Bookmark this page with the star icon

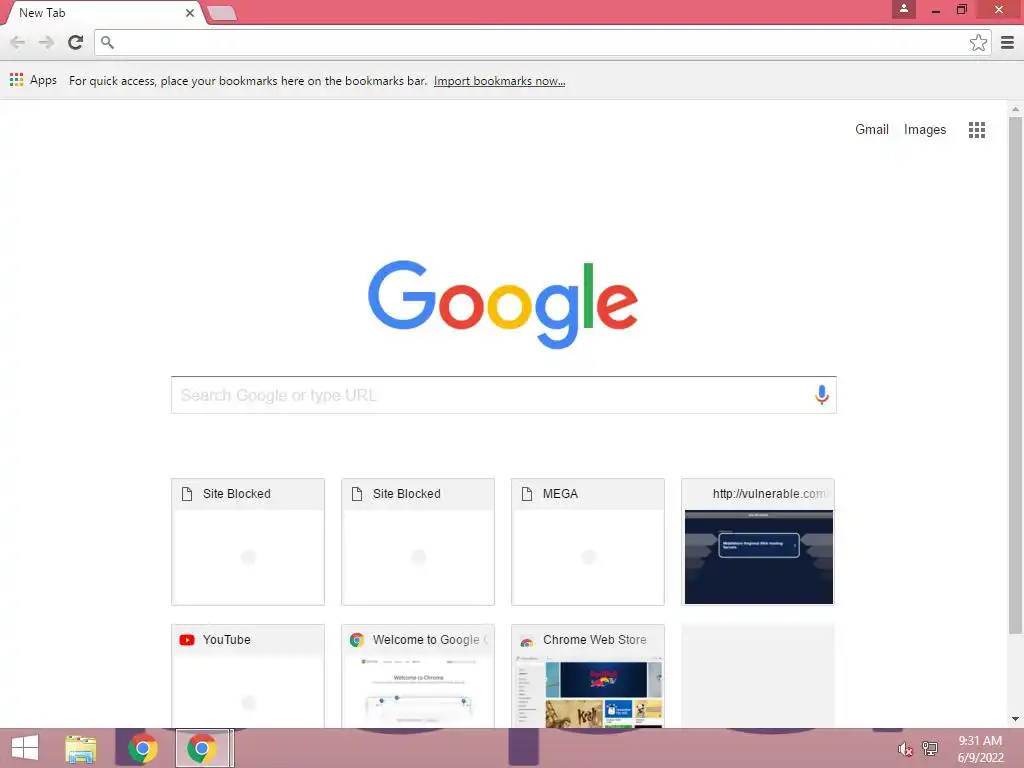(978, 42)
